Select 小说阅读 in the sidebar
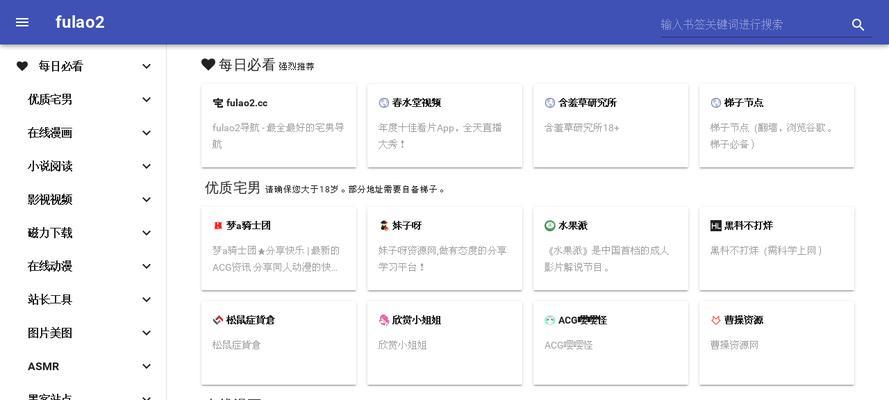Image resolution: width=889 pixels, height=400 pixels. [50, 167]
